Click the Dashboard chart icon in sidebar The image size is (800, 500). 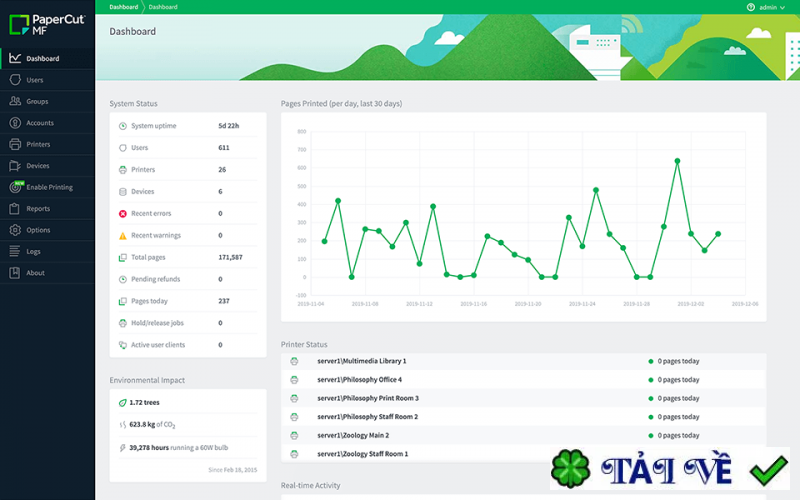click(15, 59)
